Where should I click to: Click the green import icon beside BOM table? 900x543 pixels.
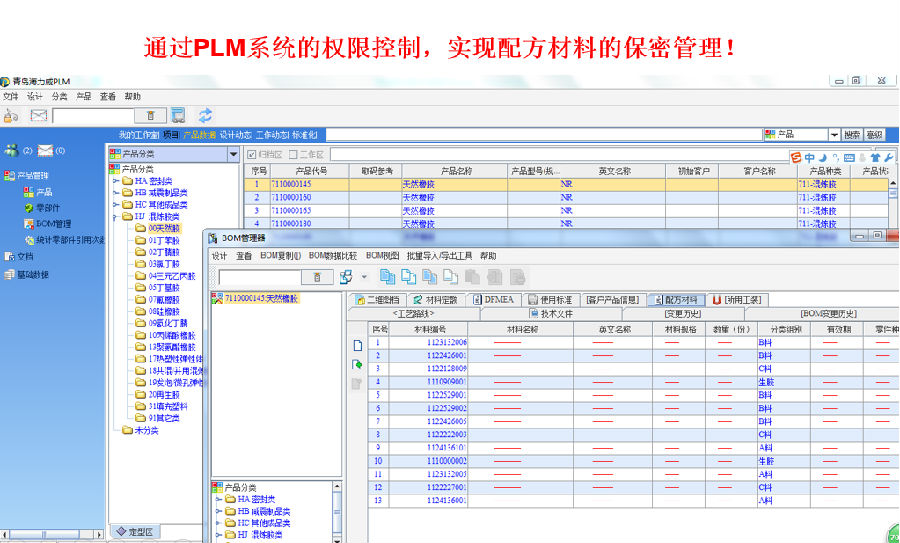358,365
